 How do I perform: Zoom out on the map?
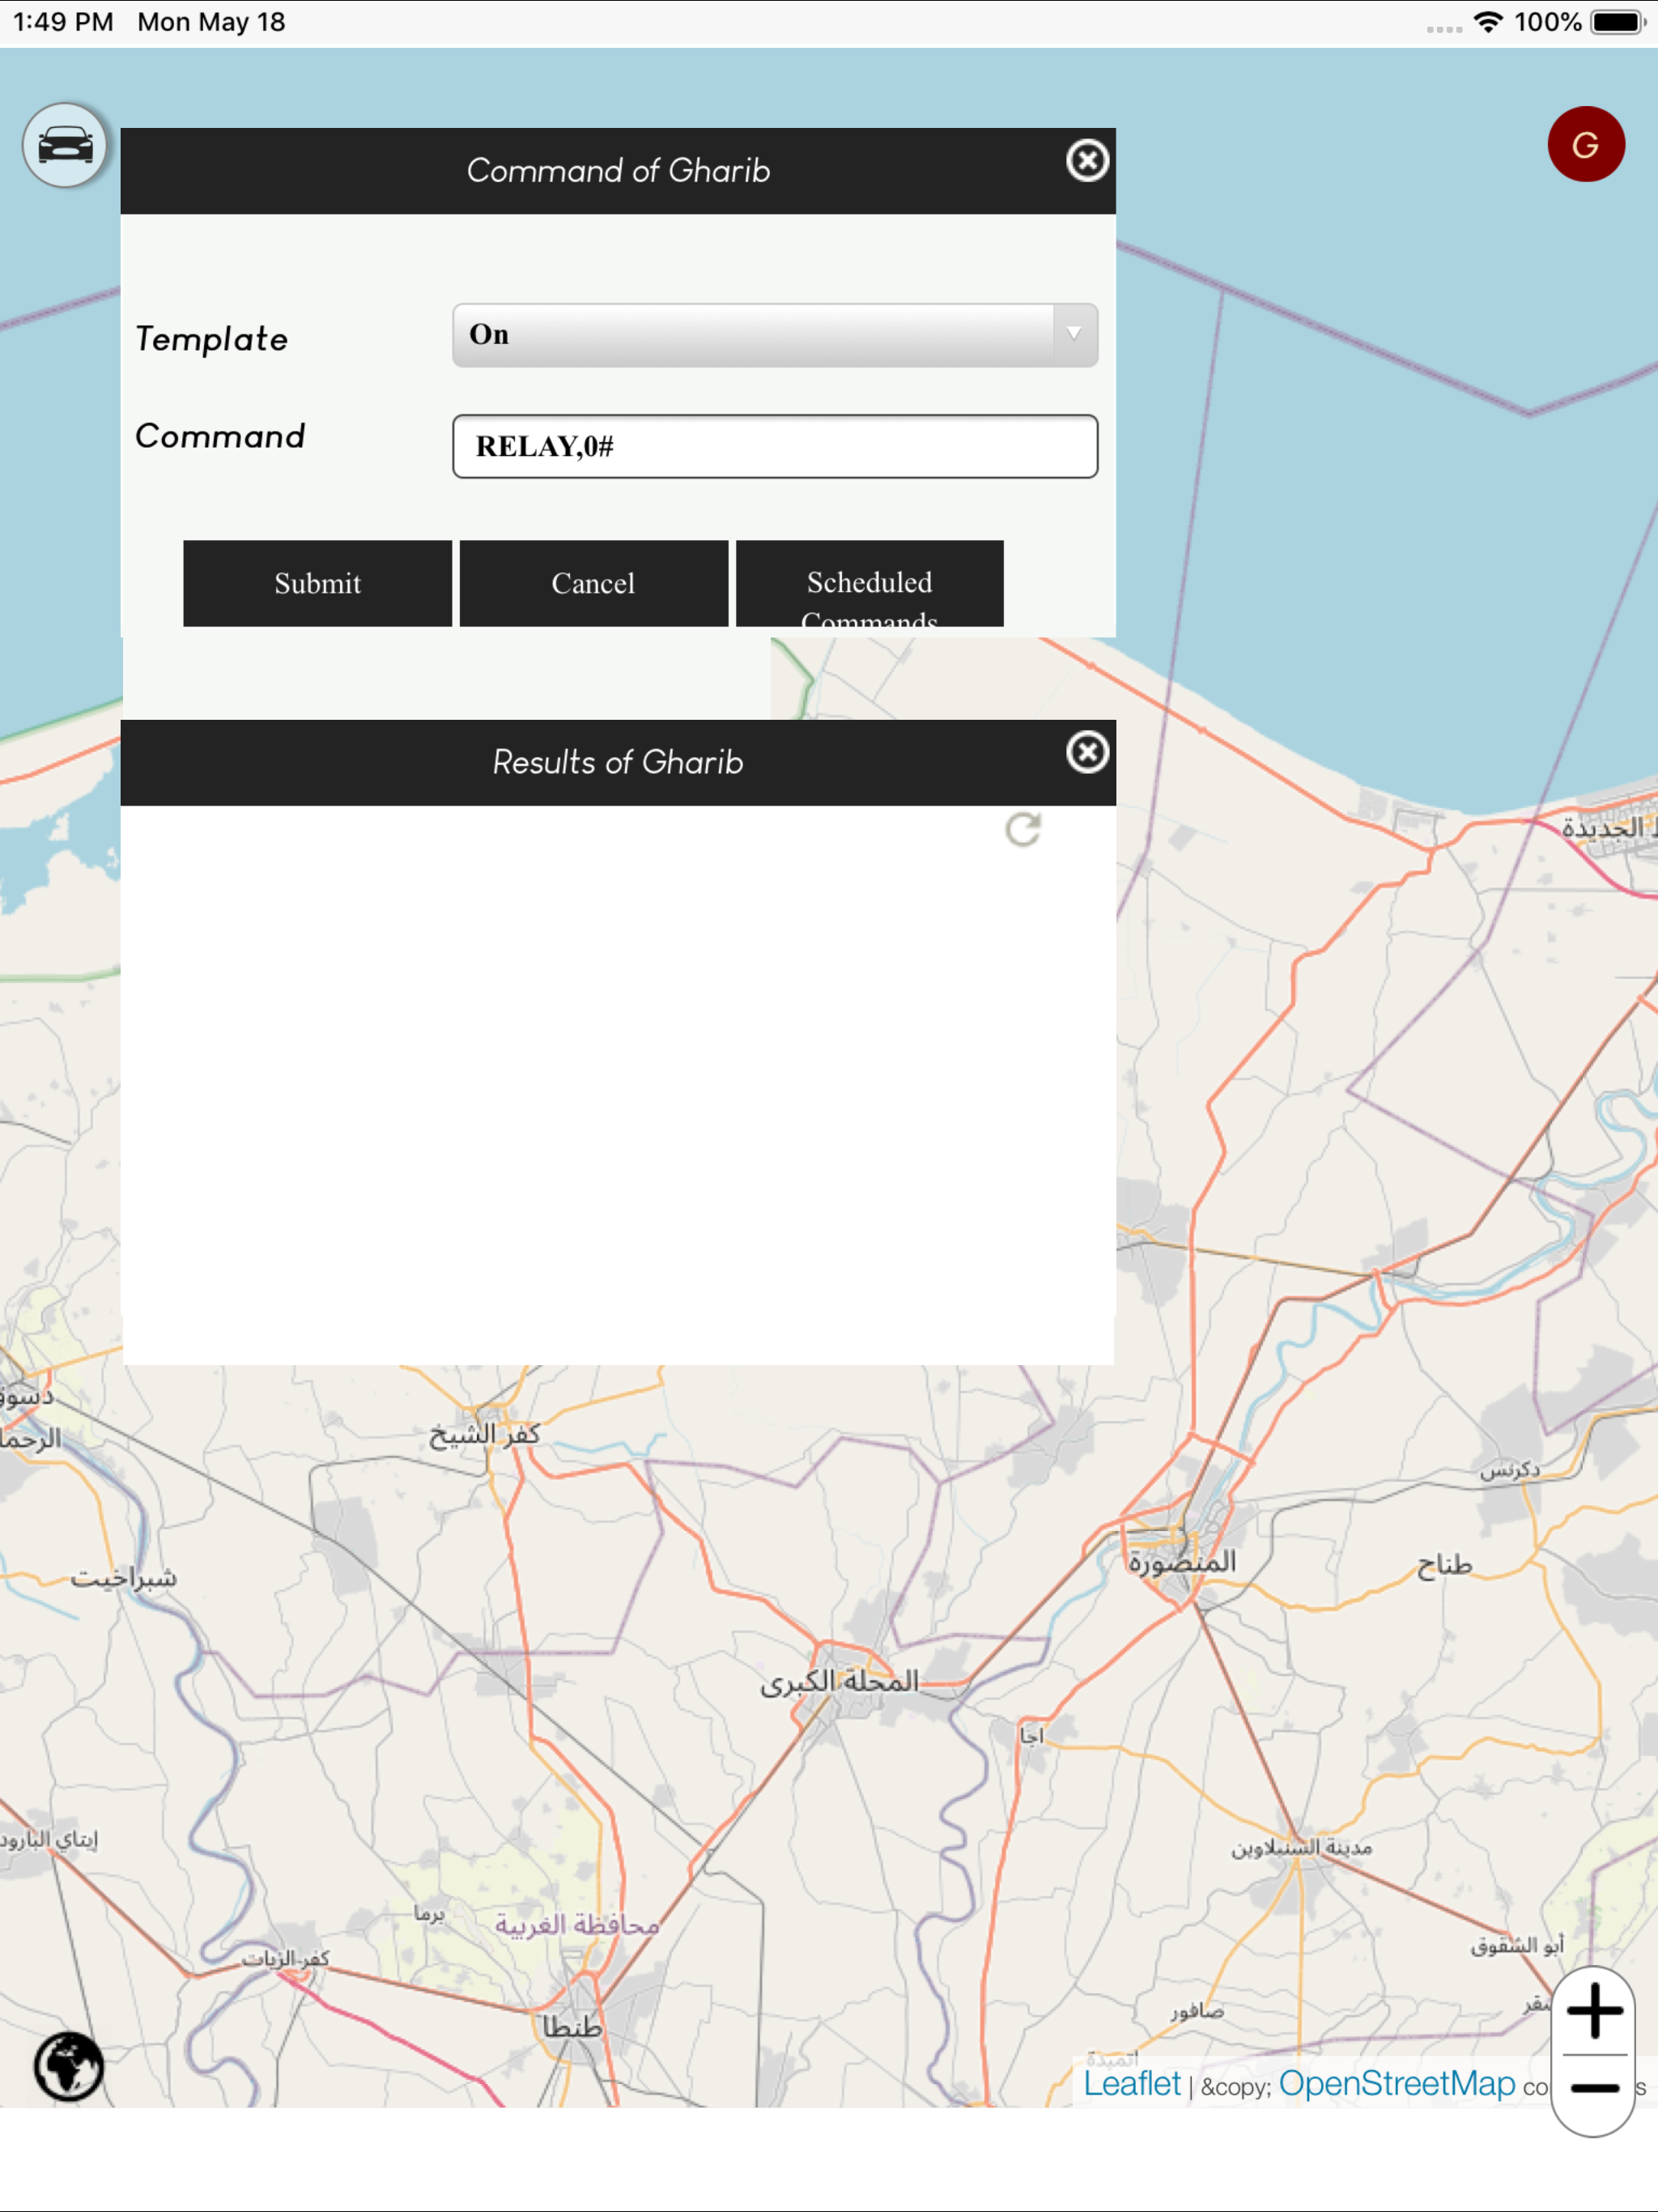[x=1594, y=2087]
